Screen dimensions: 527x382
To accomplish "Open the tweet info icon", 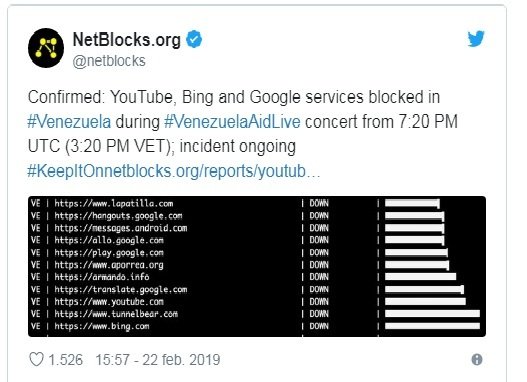I will [477, 359].
